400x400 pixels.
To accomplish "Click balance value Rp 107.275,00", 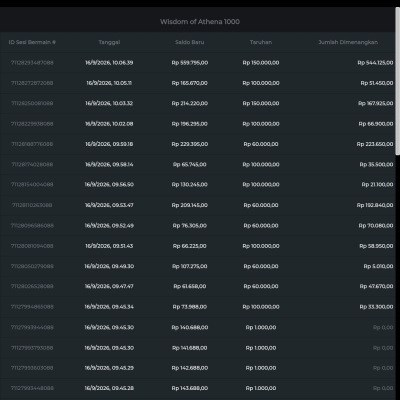I will (190, 266).
